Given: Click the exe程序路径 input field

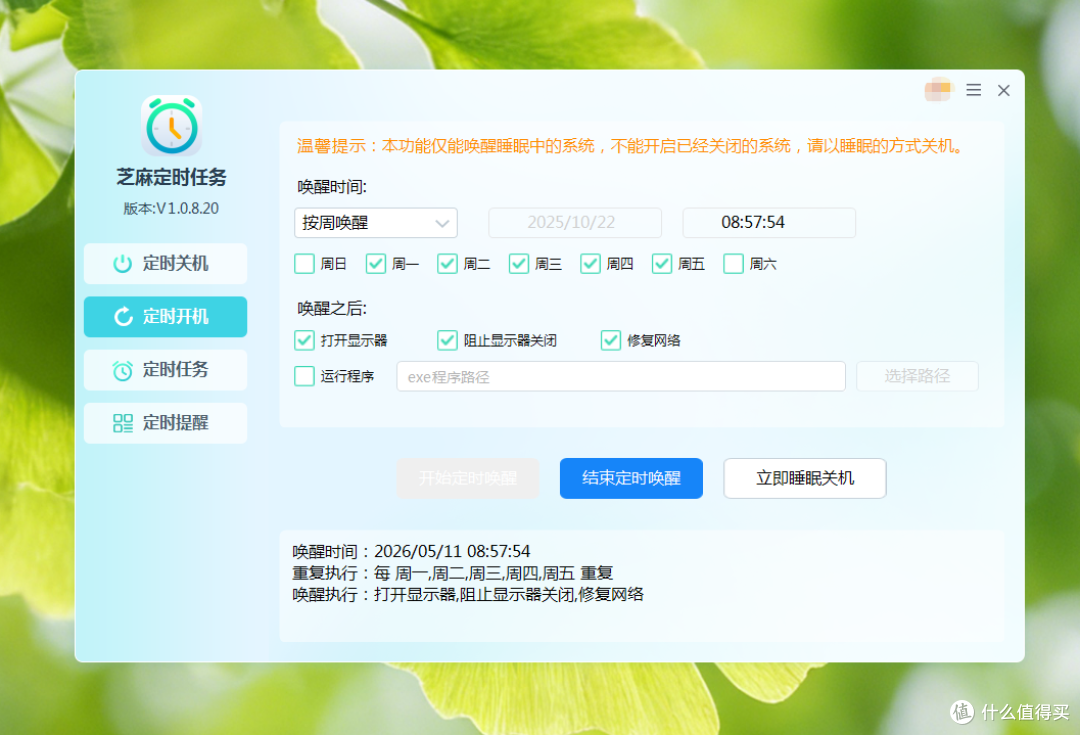Looking at the screenshot, I should (621, 377).
